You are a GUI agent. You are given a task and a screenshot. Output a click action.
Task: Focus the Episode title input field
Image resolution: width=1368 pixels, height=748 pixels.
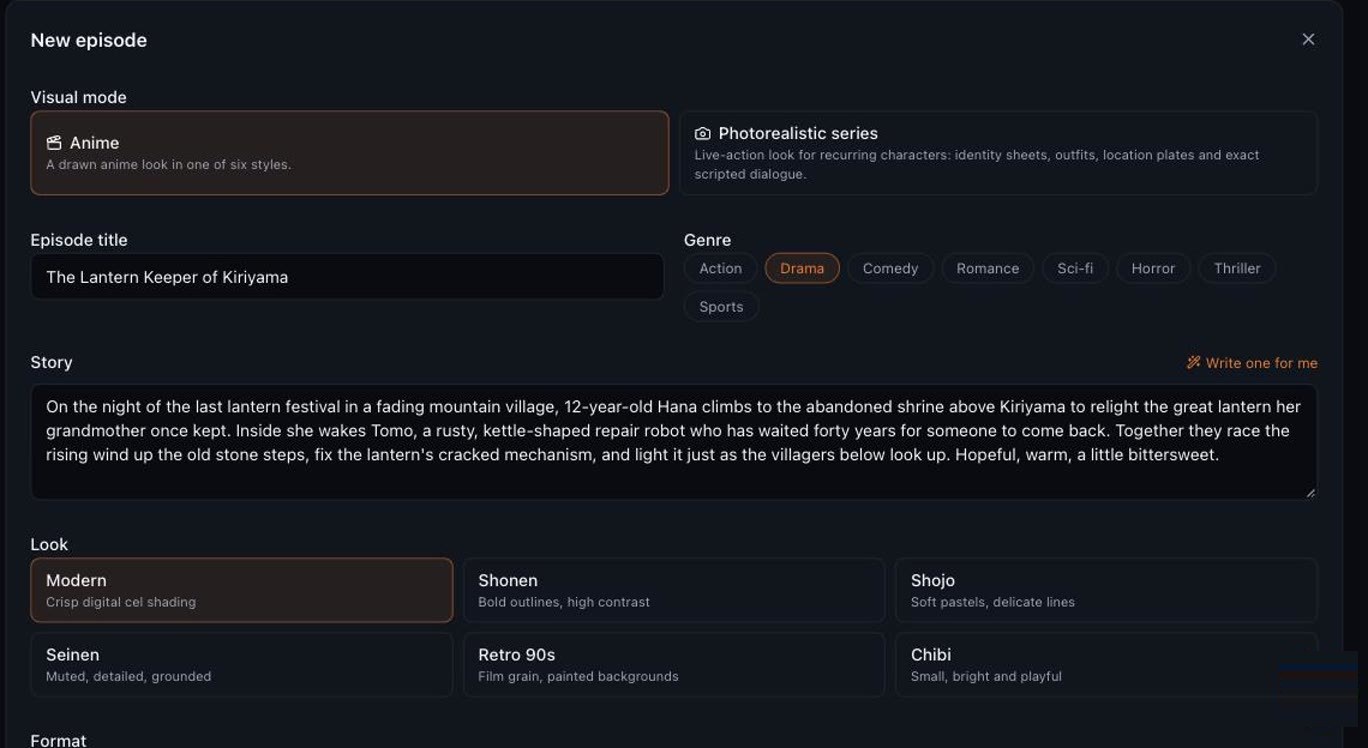[x=347, y=277]
